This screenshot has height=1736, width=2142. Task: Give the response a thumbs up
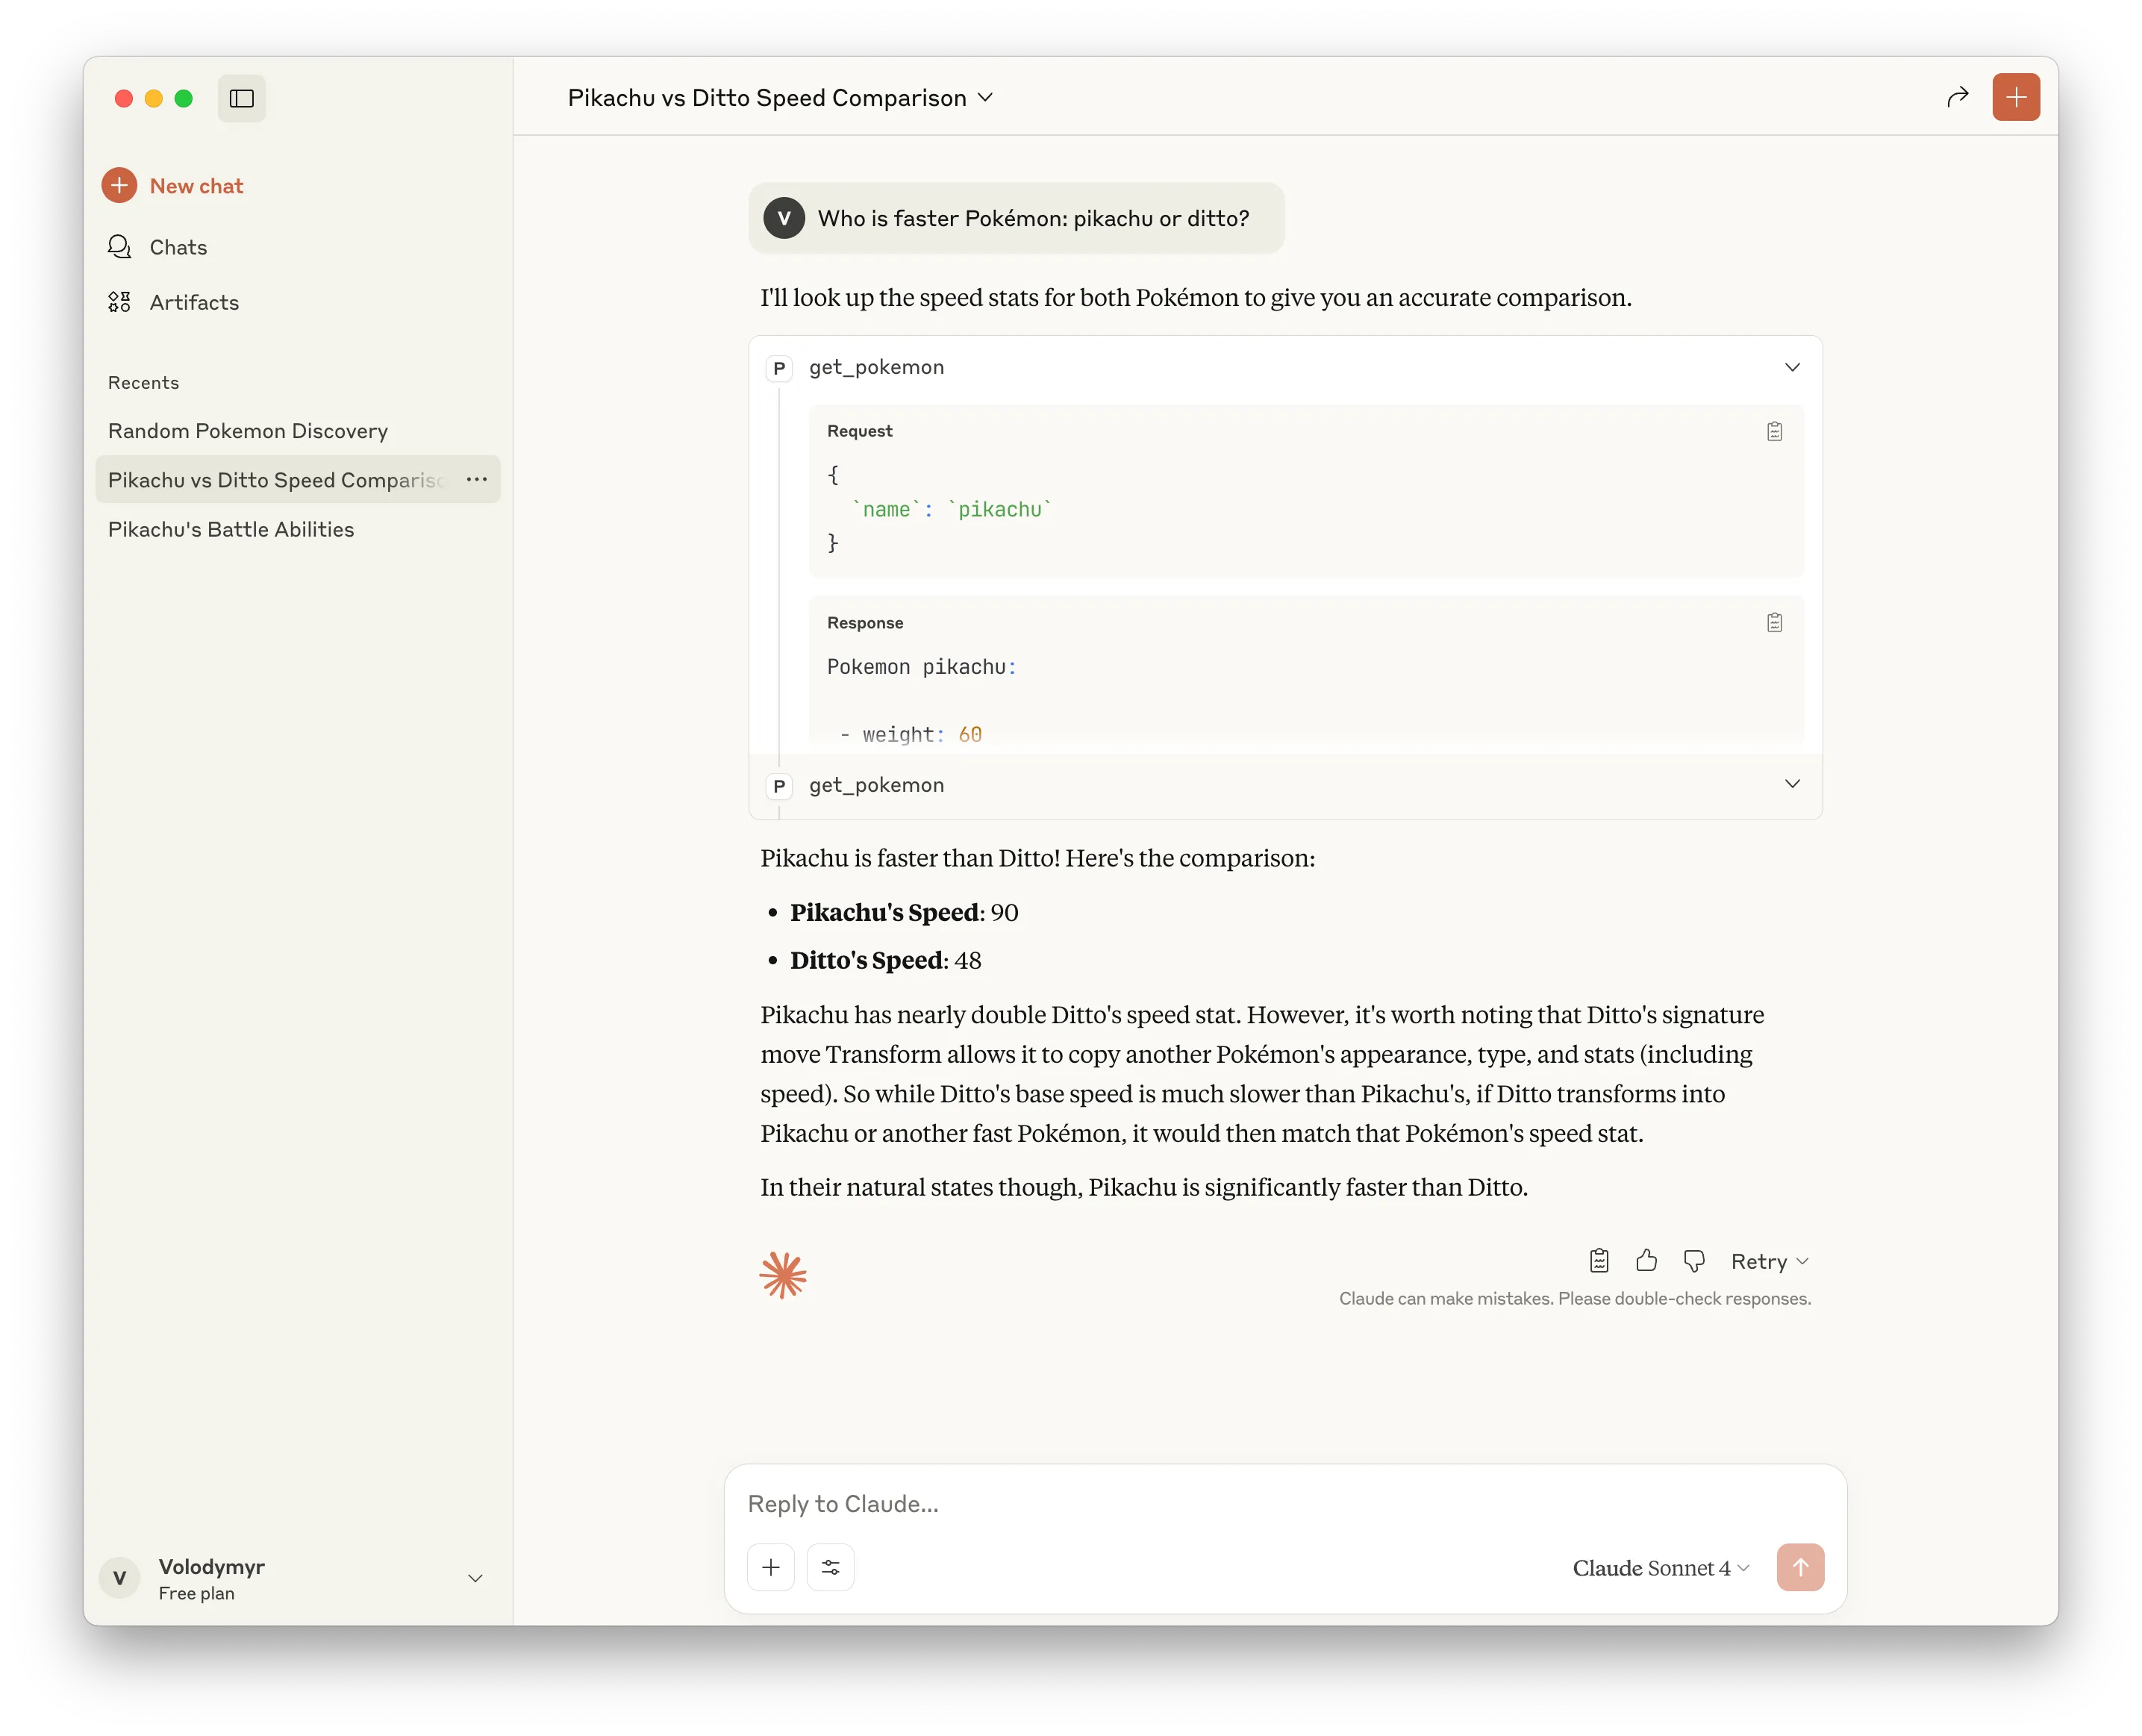click(1646, 1261)
